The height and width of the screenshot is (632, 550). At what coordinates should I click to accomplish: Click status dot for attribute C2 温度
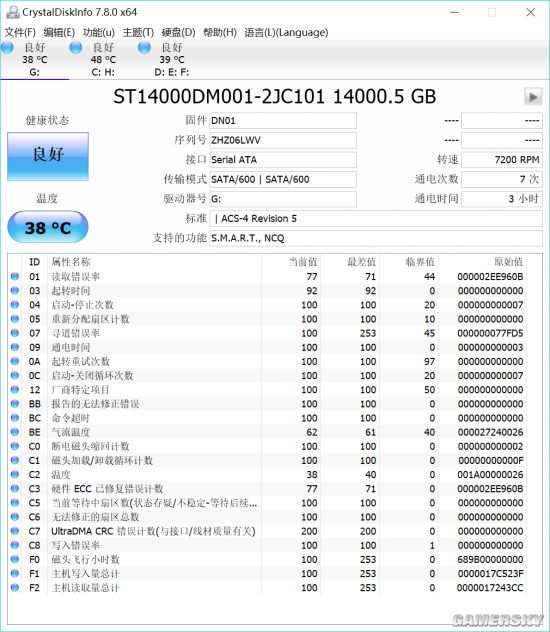pyautogui.click(x=15, y=474)
